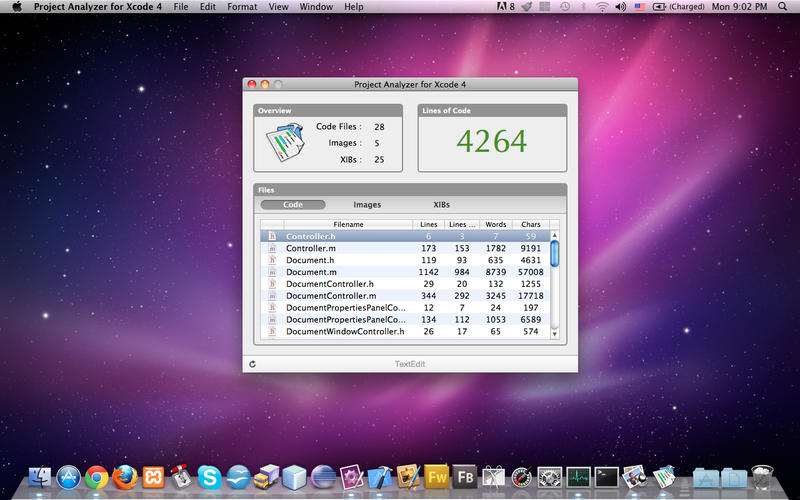Click the file icon beside DocumentWindowController.h
The image size is (800, 500).
[272, 332]
